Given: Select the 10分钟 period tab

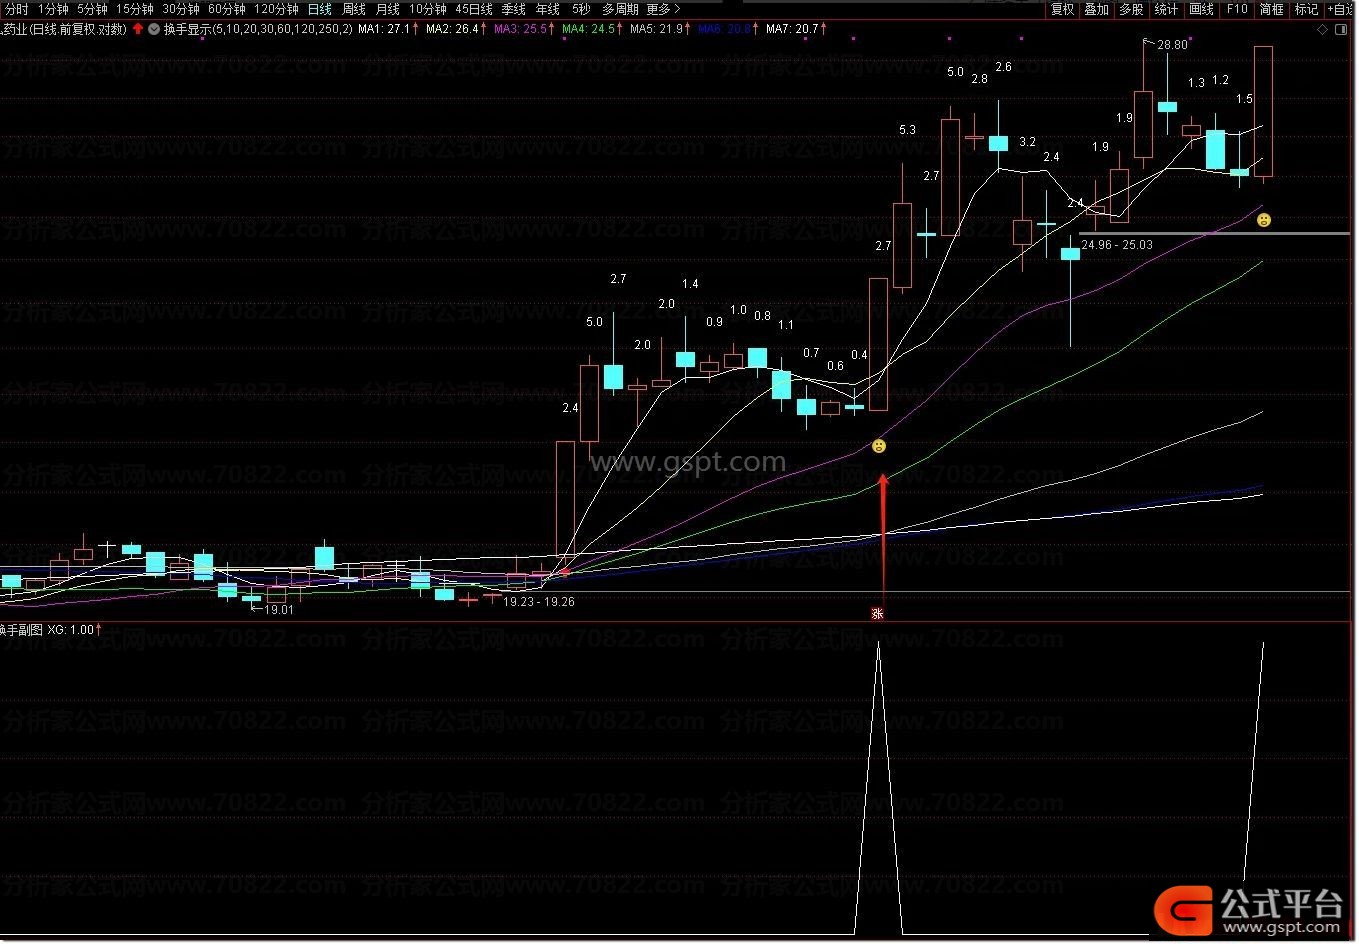Looking at the screenshot, I should pos(428,9).
